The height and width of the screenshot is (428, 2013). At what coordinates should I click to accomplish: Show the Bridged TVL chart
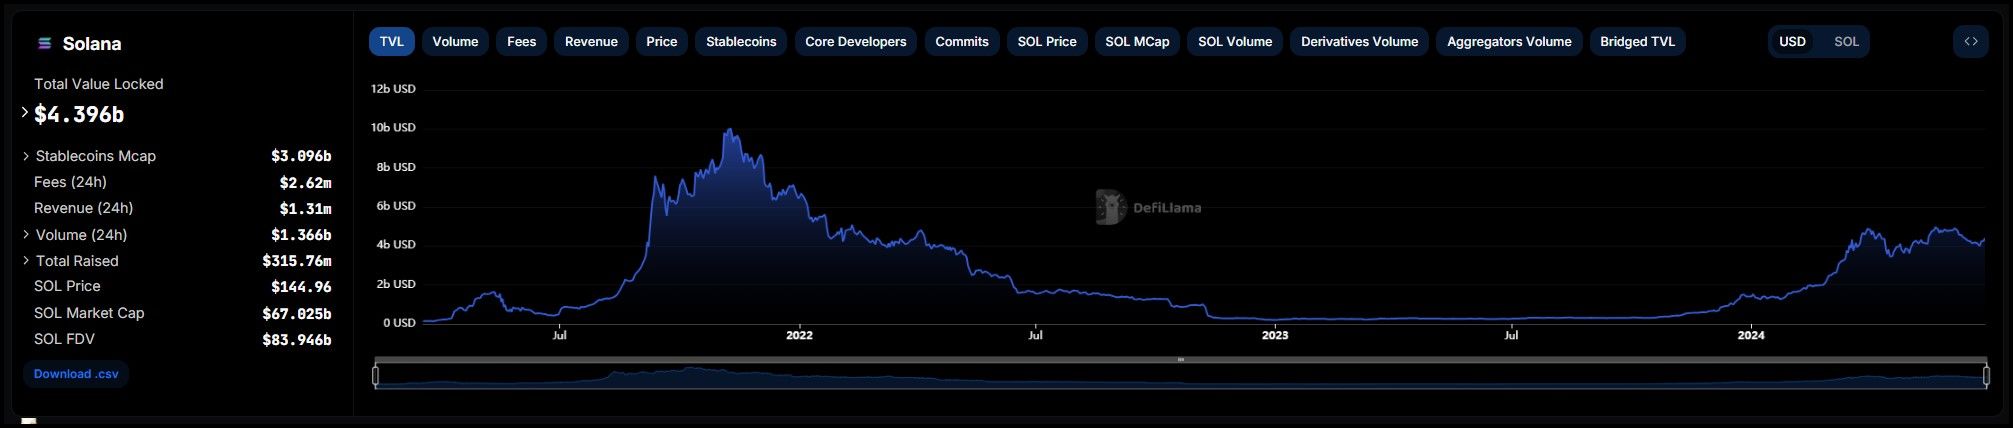click(x=1637, y=42)
